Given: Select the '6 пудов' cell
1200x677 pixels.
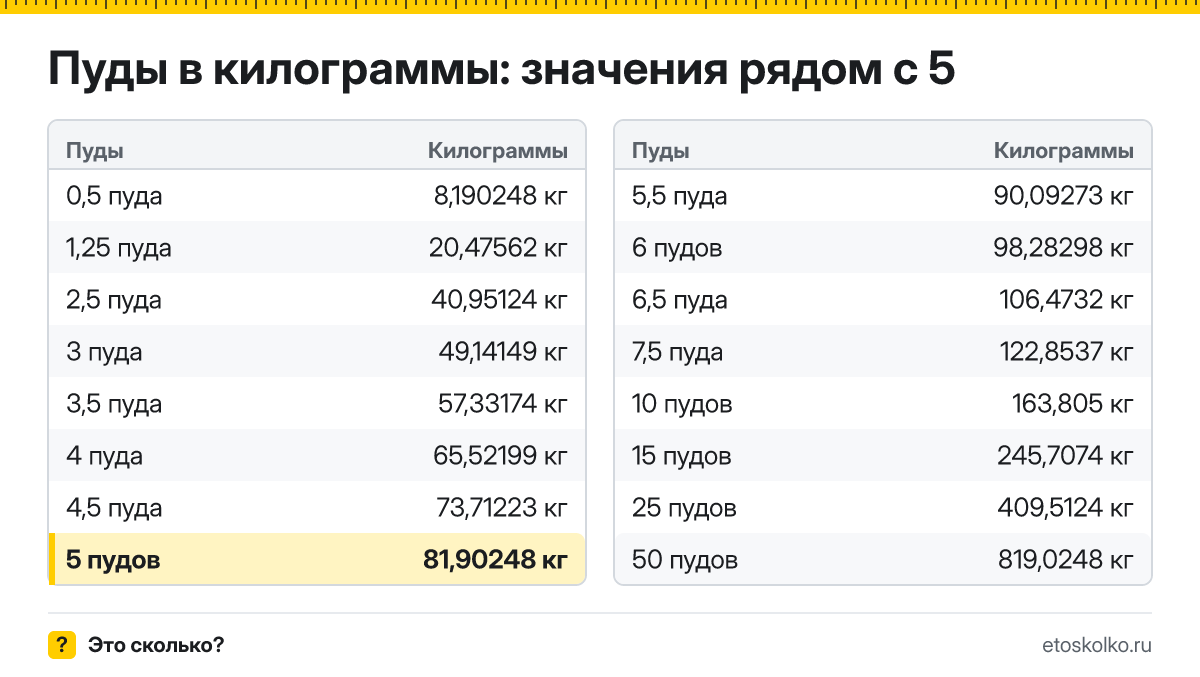Looking at the screenshot, I should click(x=677, y=249).
